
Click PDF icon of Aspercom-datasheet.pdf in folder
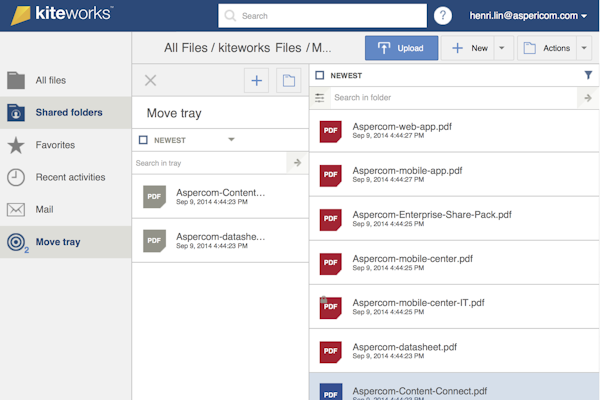(x=331, y=351)
